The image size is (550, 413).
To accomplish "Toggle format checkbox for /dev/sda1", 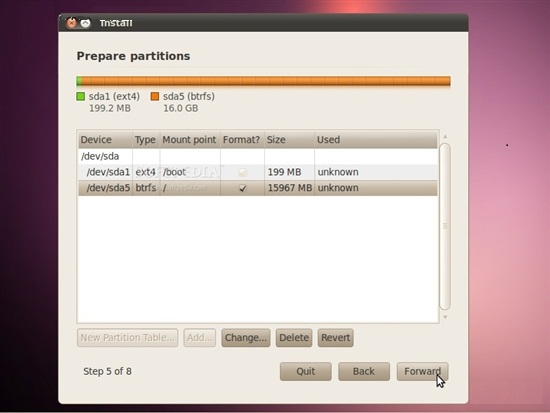I will click(x=242, y=172).
